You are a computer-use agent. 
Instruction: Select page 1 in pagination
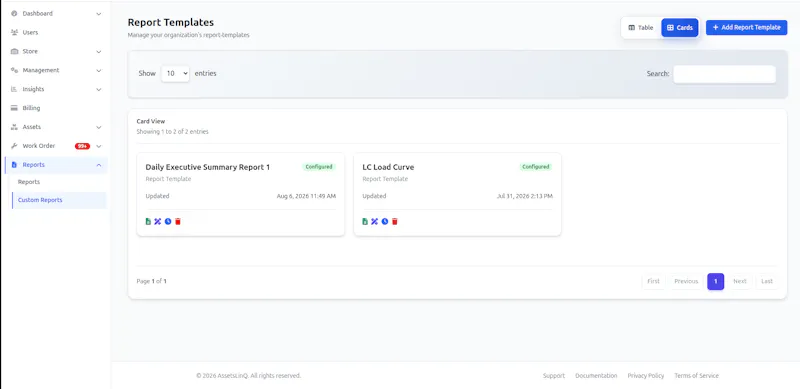tap(715, 281)
